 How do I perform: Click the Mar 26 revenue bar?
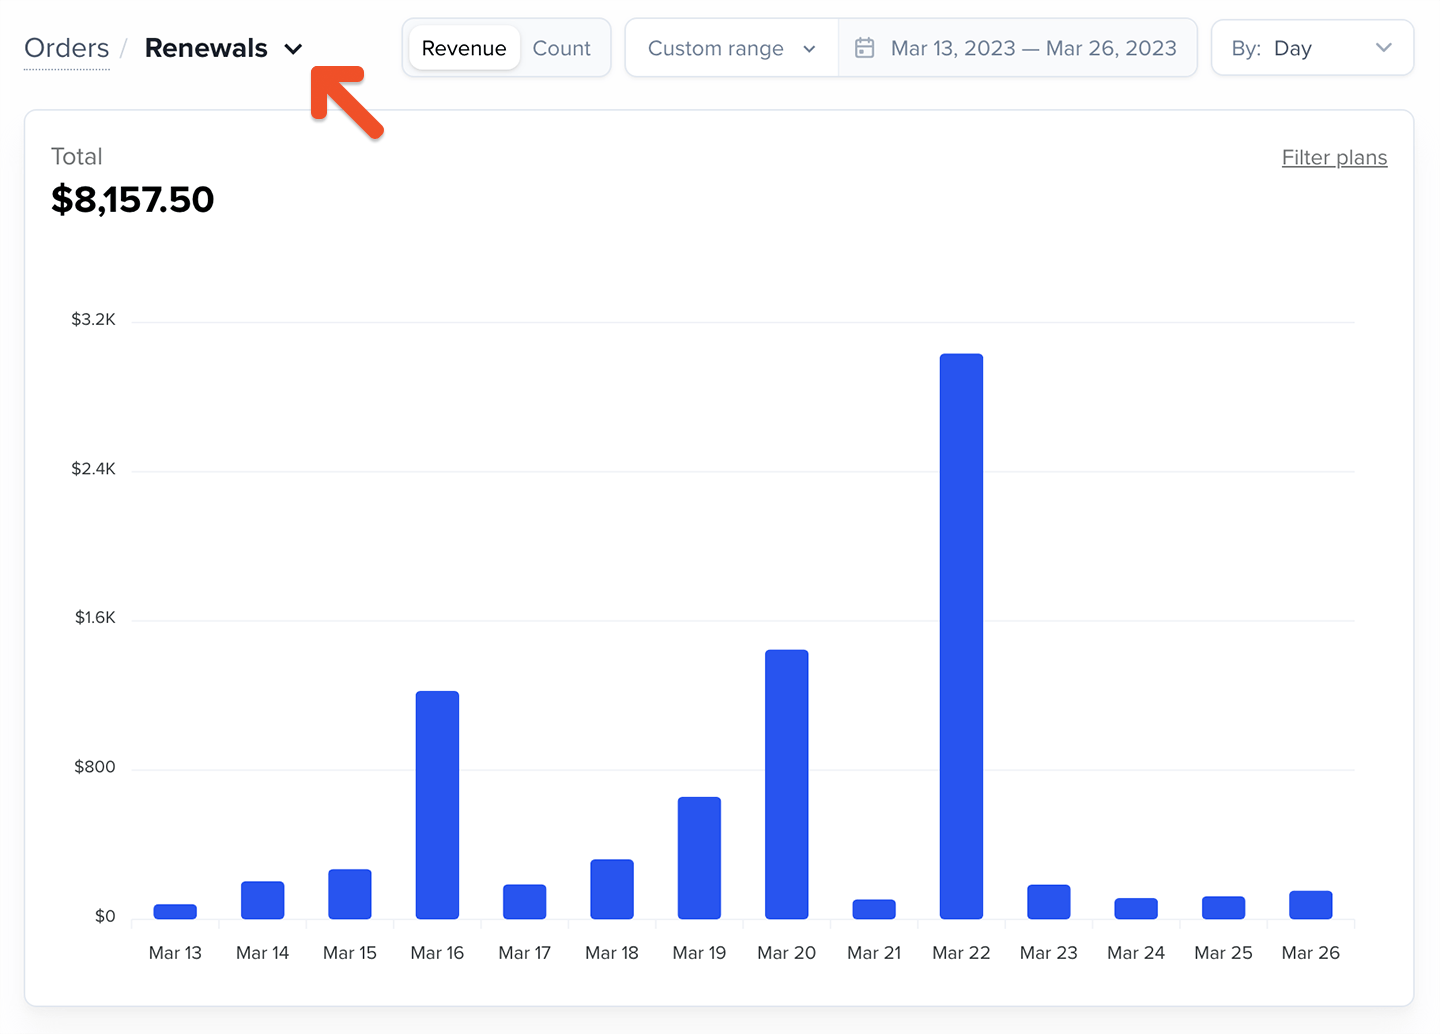point(1311,905)
